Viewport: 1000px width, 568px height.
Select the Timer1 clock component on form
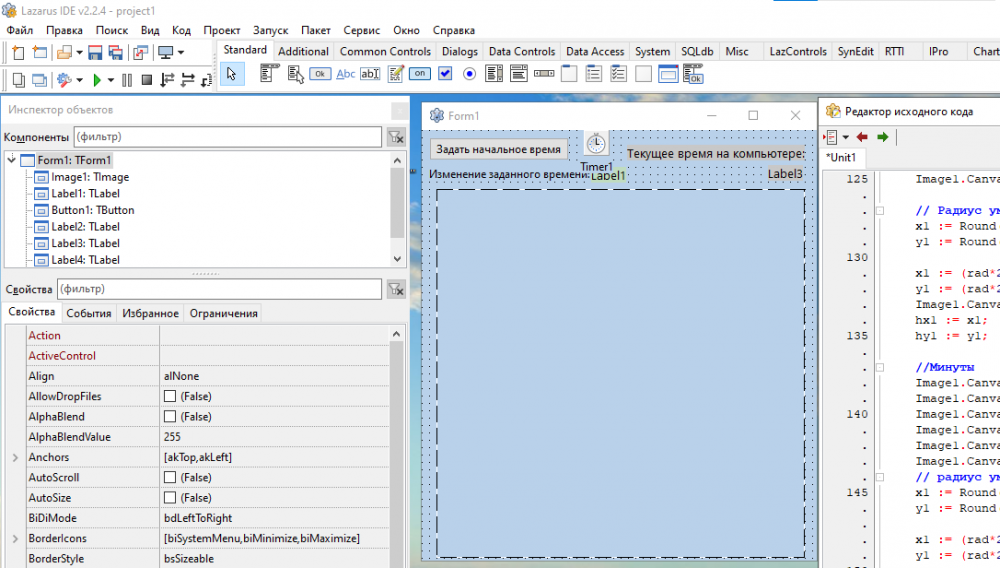pos(596,144)
